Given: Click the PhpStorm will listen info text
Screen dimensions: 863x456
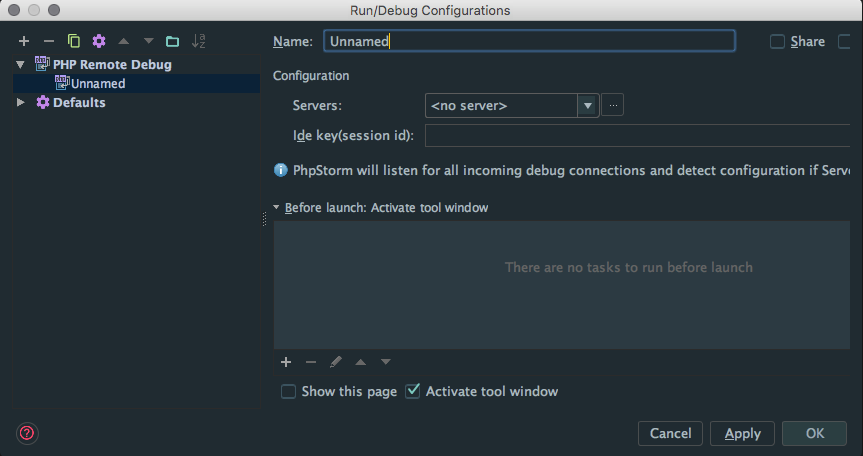Looking at the screenshot, I should (x=571, y=171).
